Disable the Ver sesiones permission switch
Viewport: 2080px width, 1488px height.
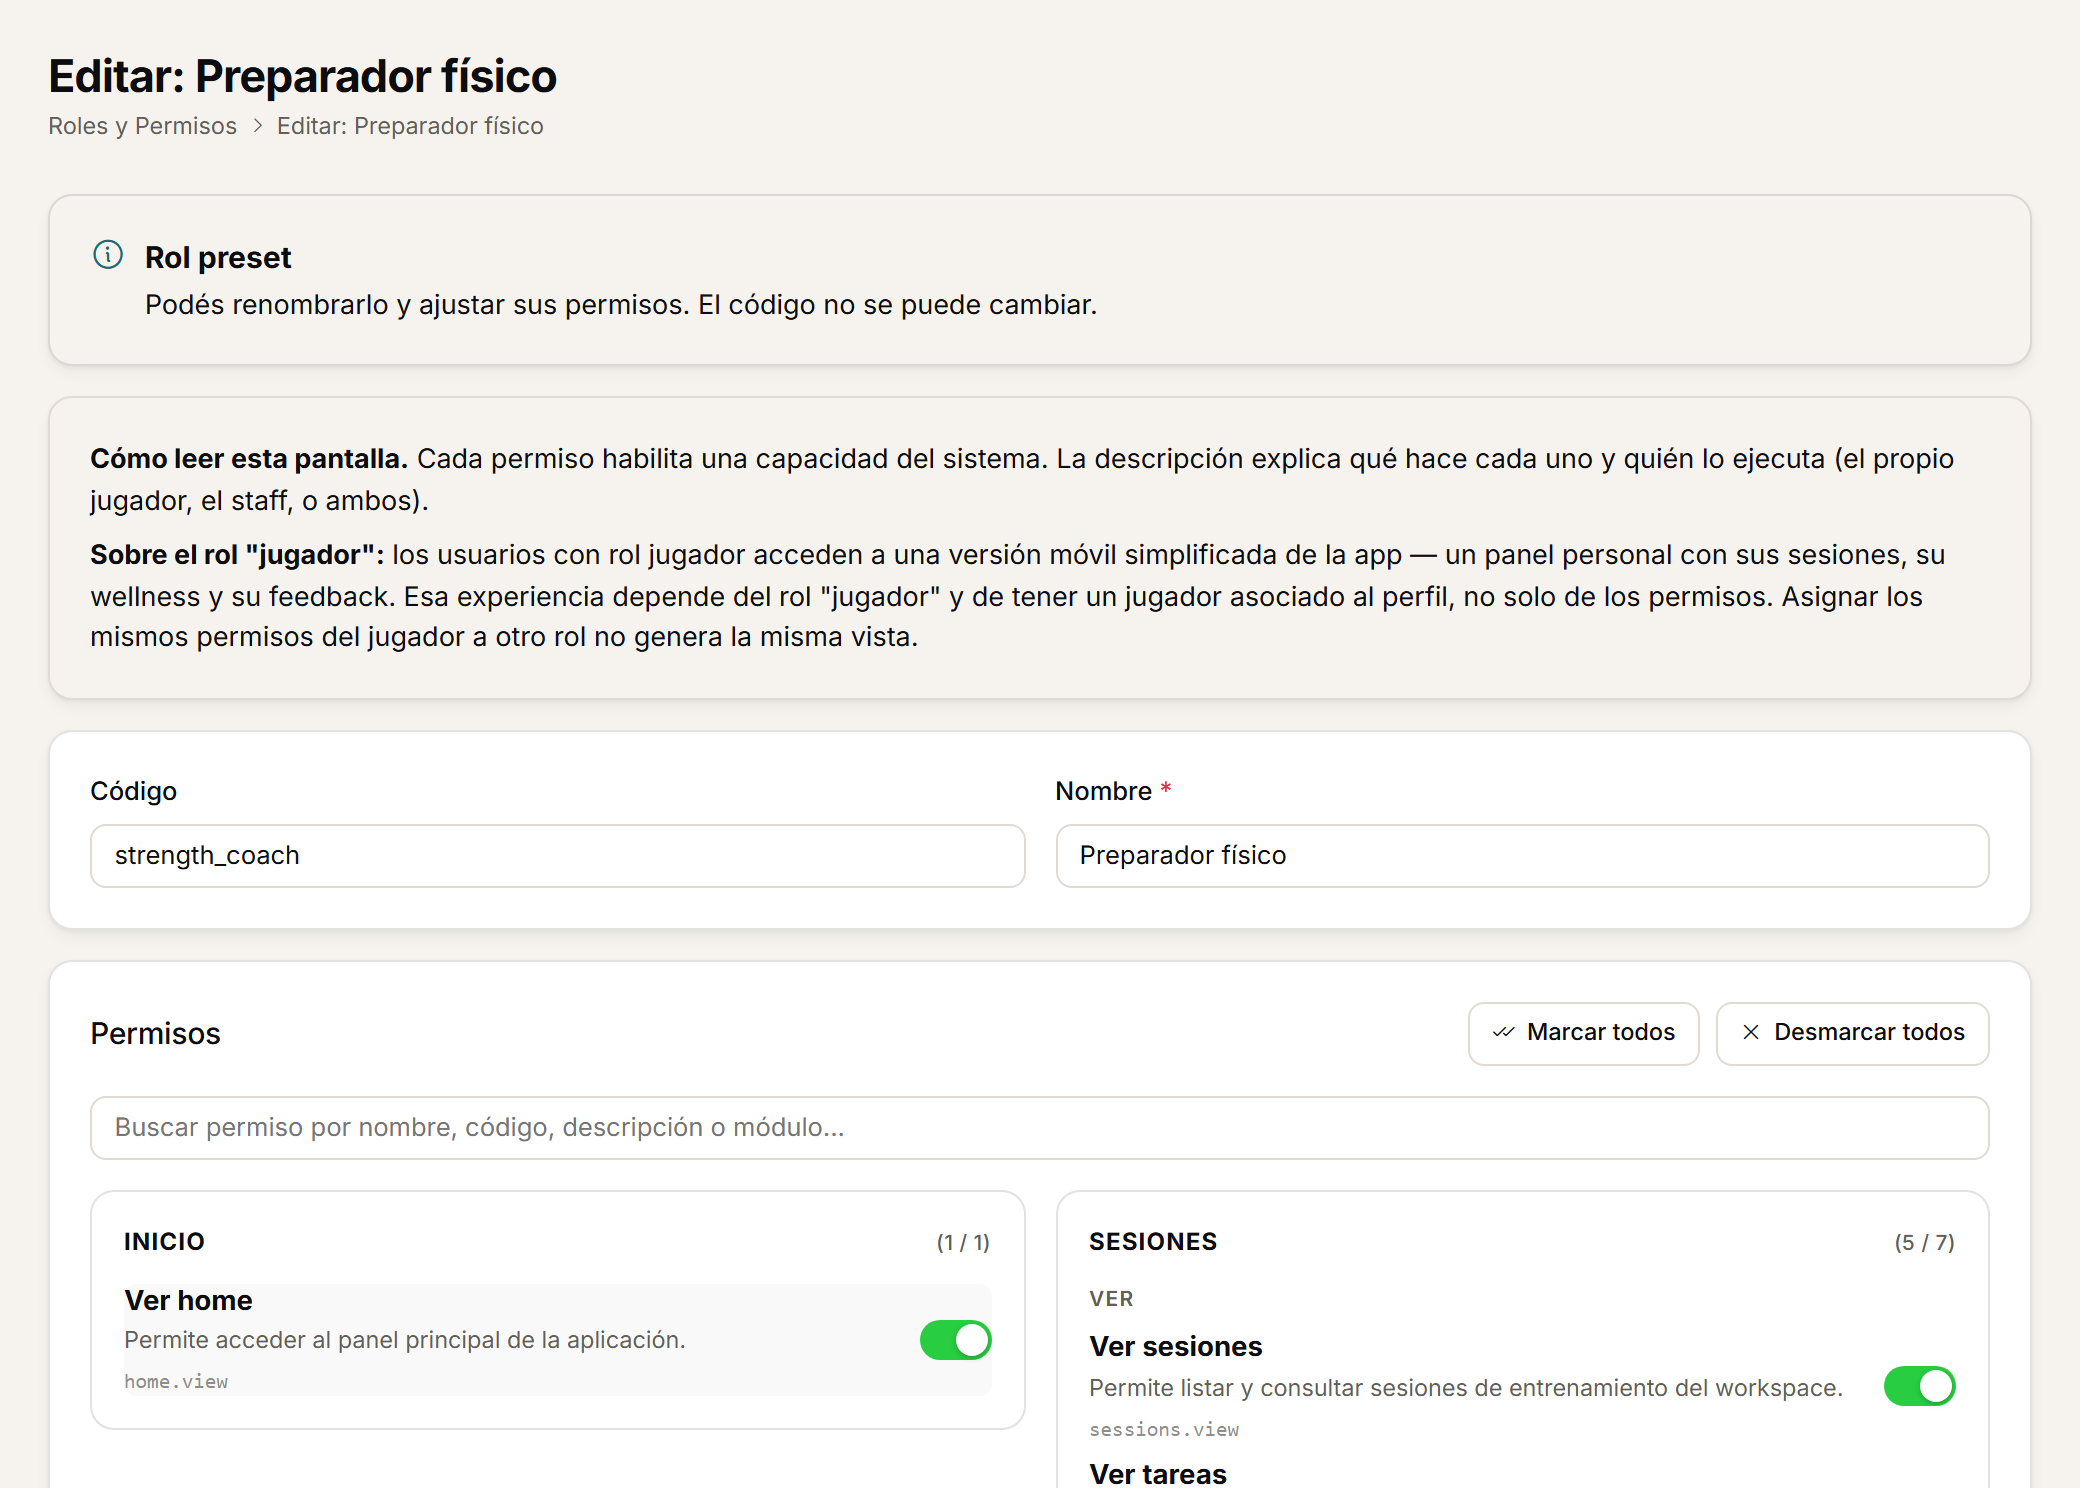[1919, 1386]
